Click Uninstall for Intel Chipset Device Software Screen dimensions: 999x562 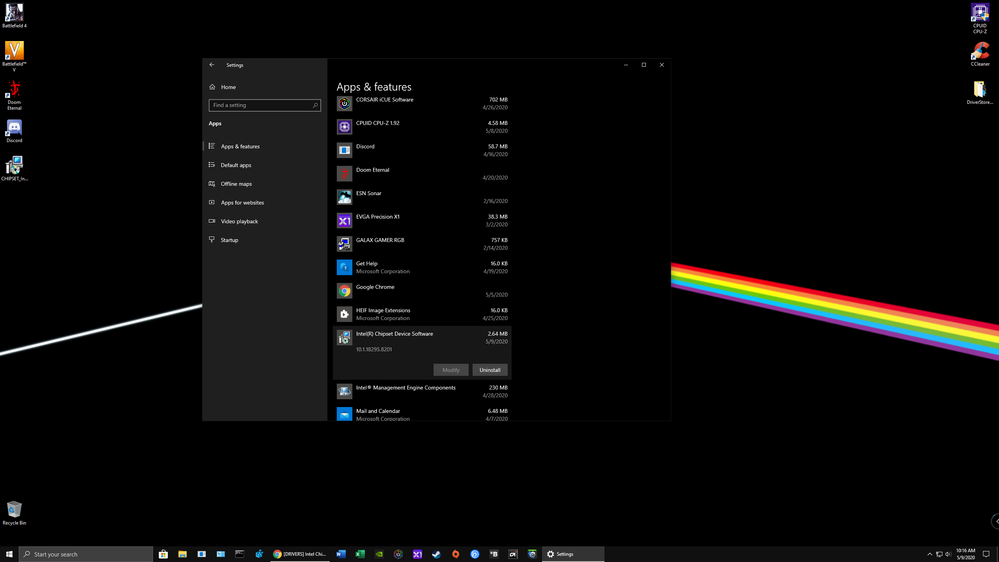(490, 370)
